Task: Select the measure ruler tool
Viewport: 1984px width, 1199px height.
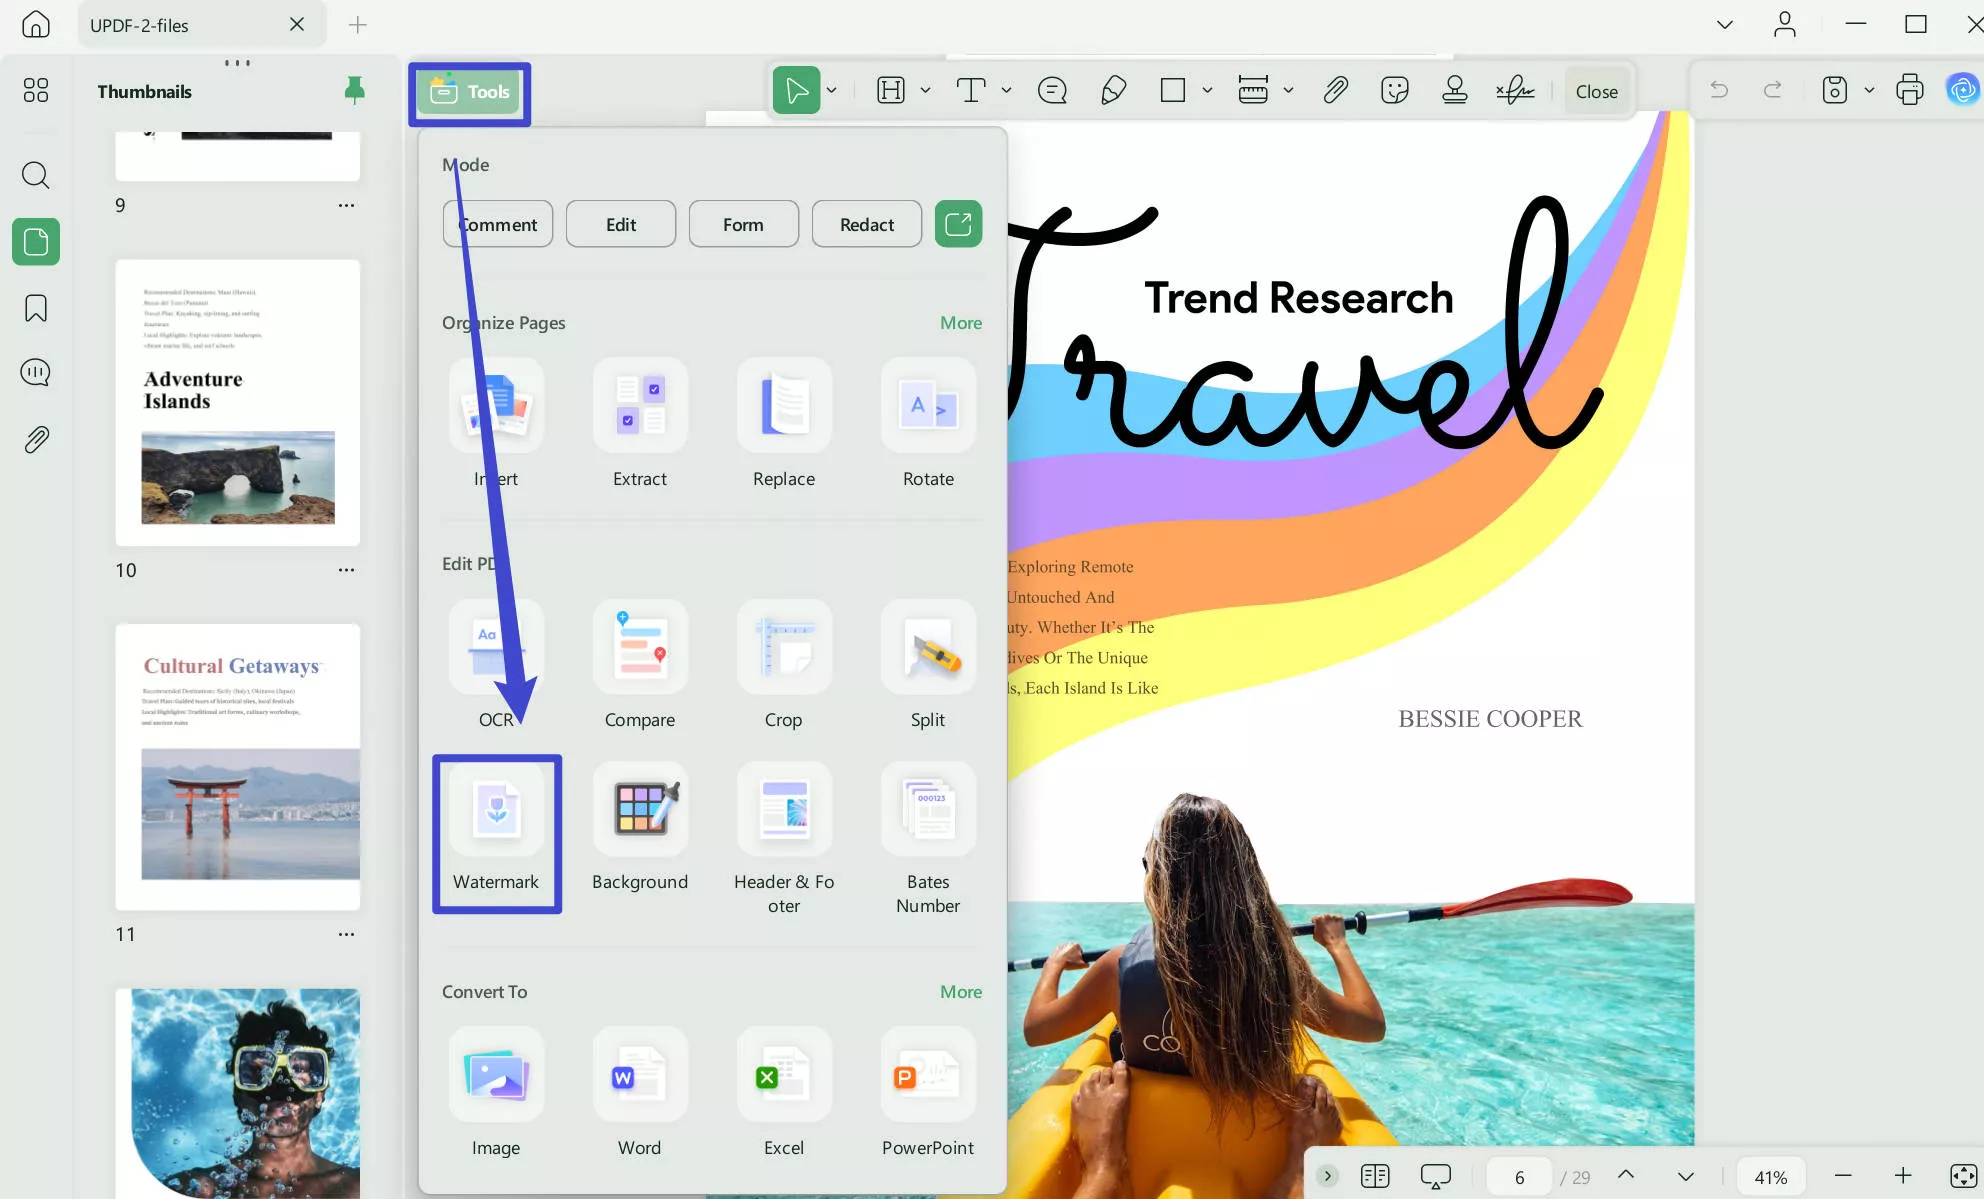Action: tap(1253, 90)
